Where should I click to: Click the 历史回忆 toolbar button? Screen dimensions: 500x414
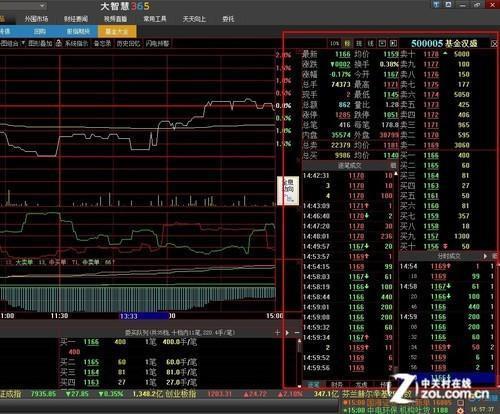[x=128, y=43]
